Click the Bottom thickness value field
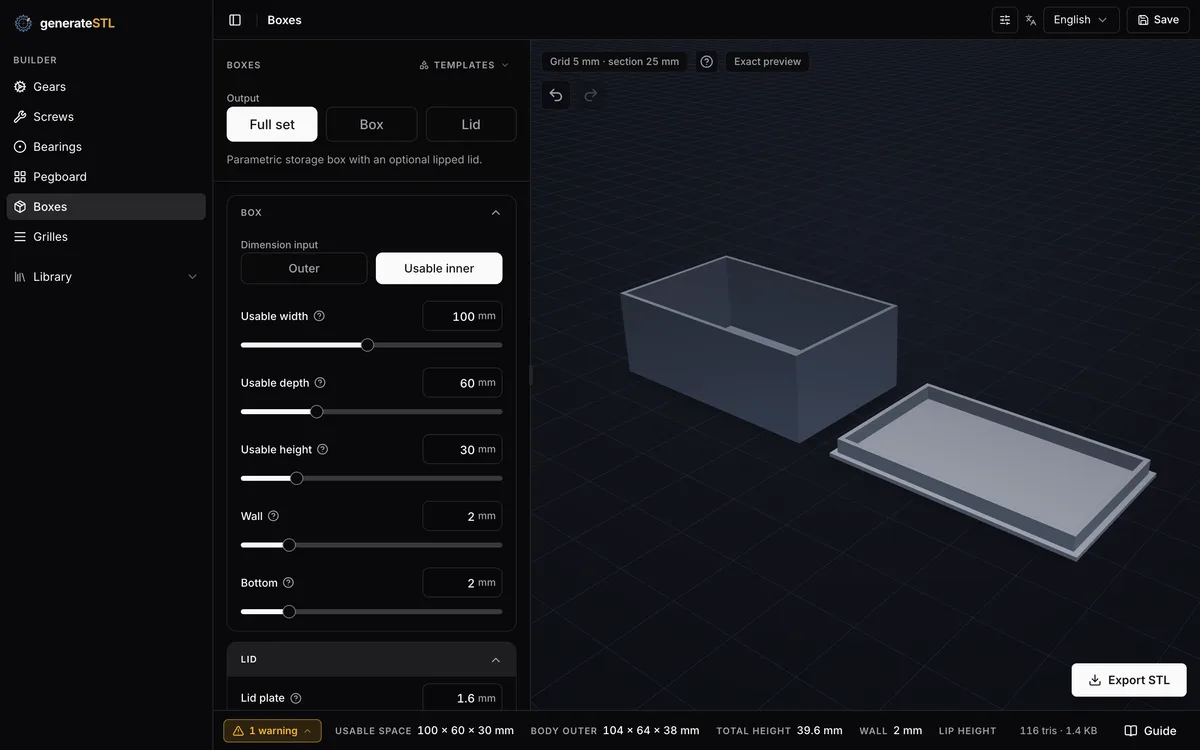 462,583
